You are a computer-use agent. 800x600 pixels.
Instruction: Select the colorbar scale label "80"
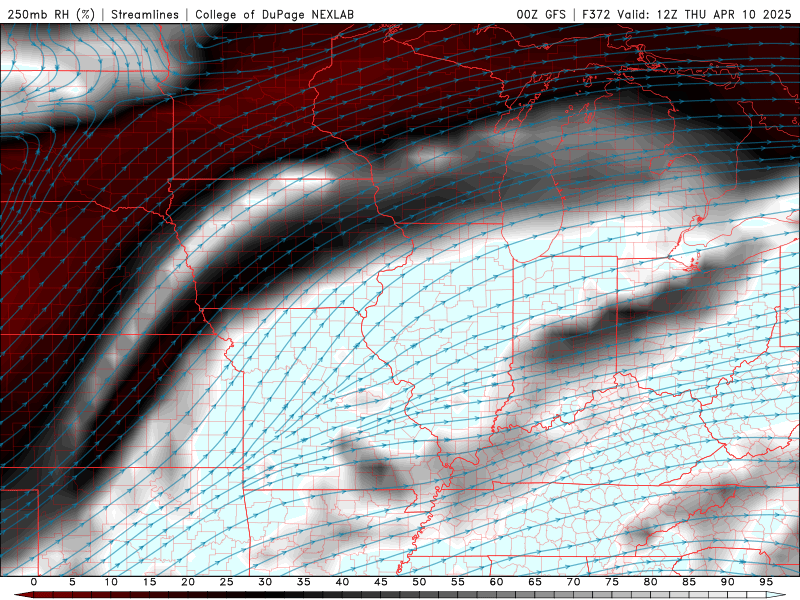coord(650,582)
